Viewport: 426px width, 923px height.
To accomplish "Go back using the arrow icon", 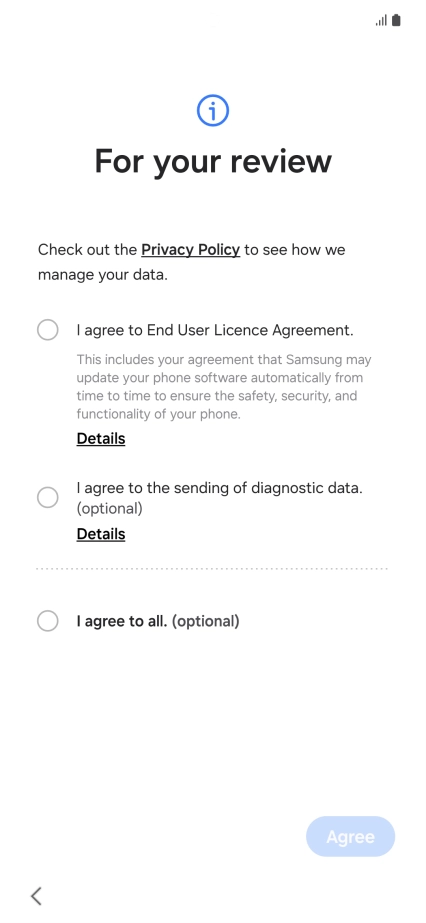I will [36, 896].
